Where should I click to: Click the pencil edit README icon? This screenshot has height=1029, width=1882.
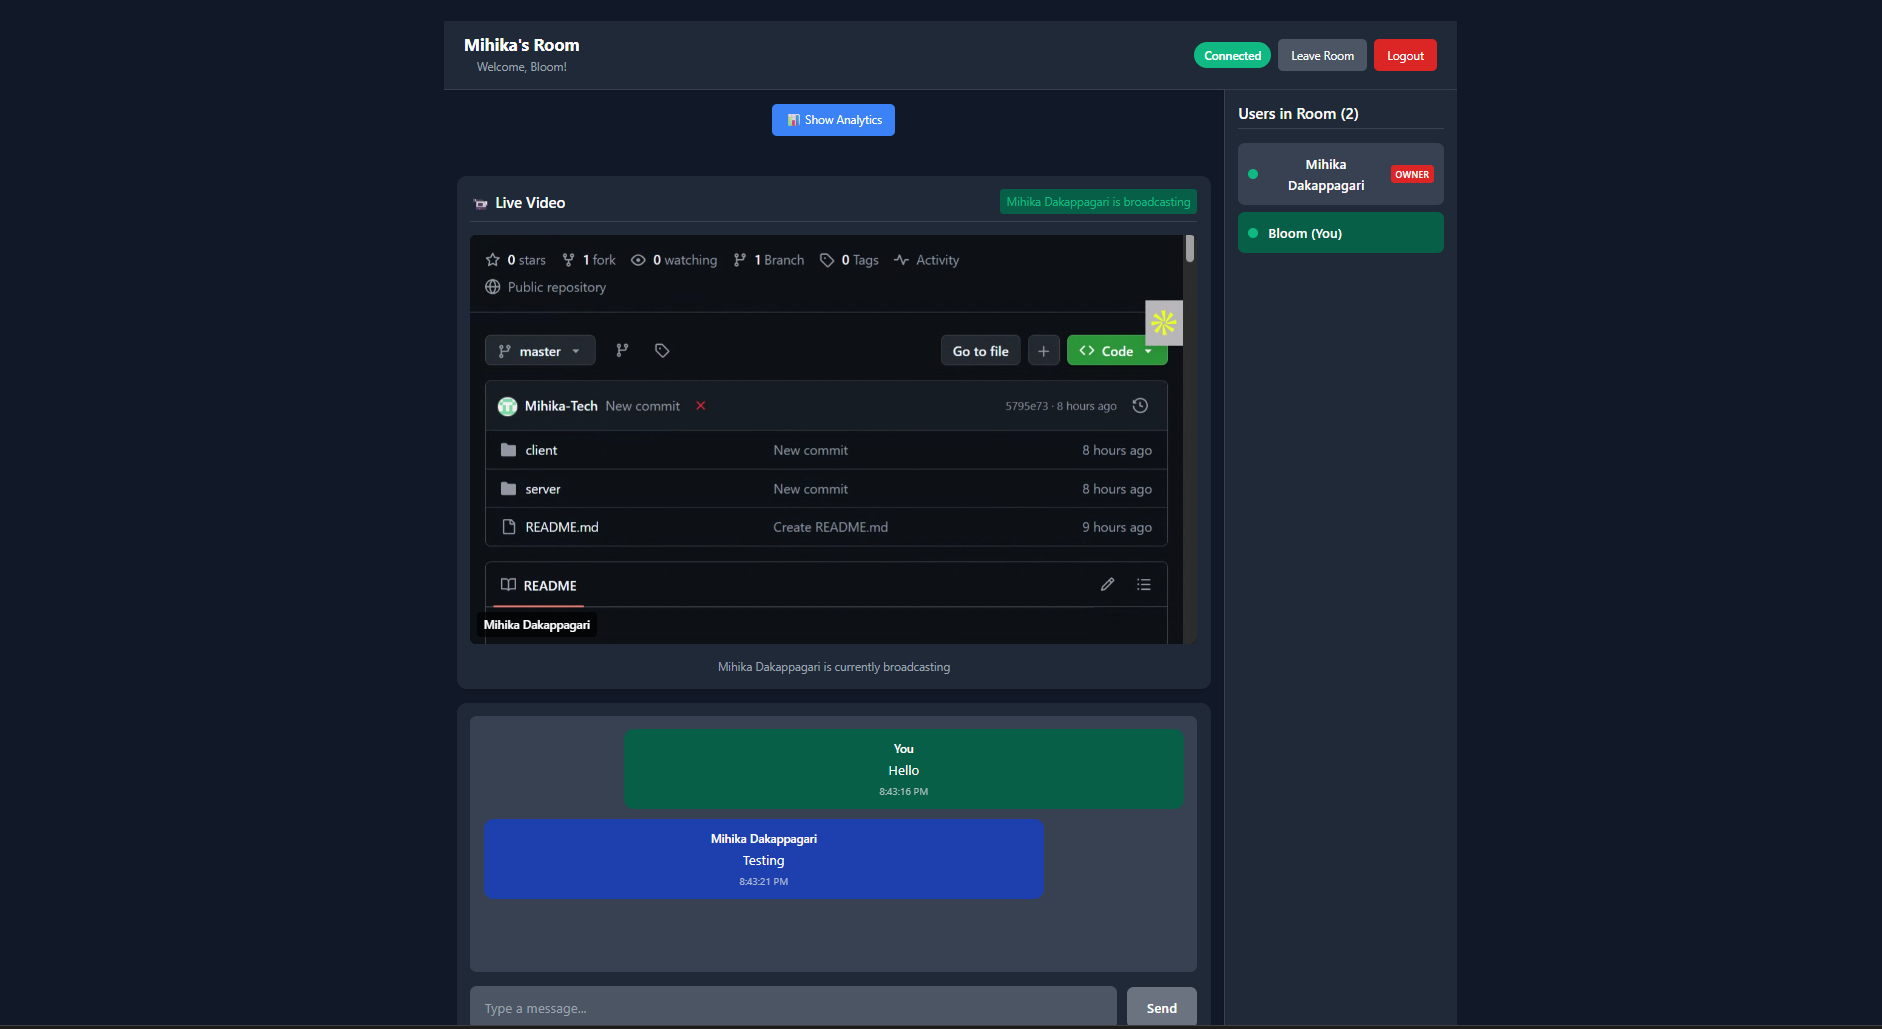1107,585
